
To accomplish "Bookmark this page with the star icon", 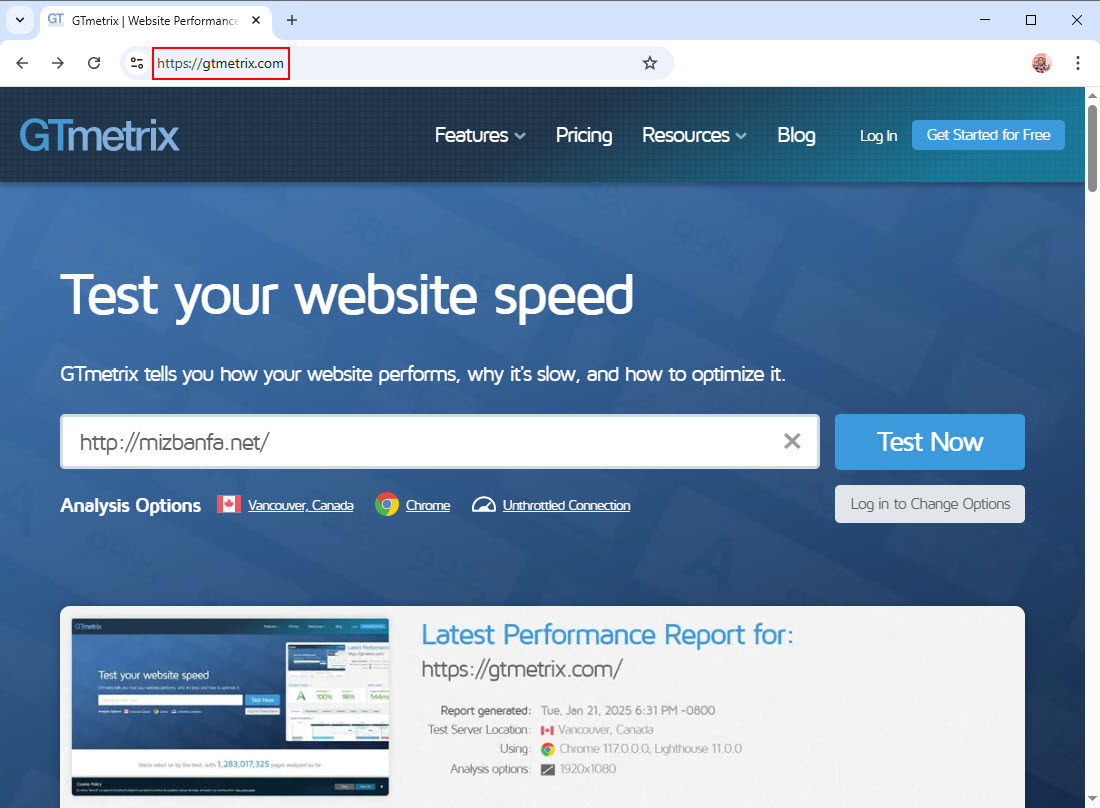I will (650, 63).
